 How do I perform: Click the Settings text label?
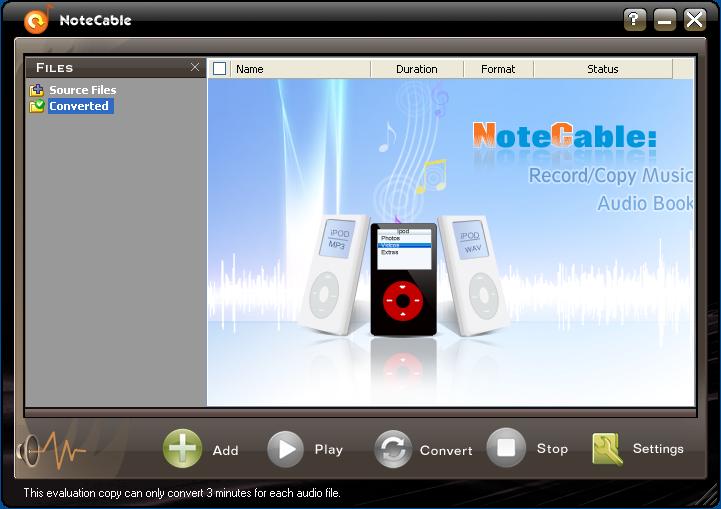pos(658,449)
